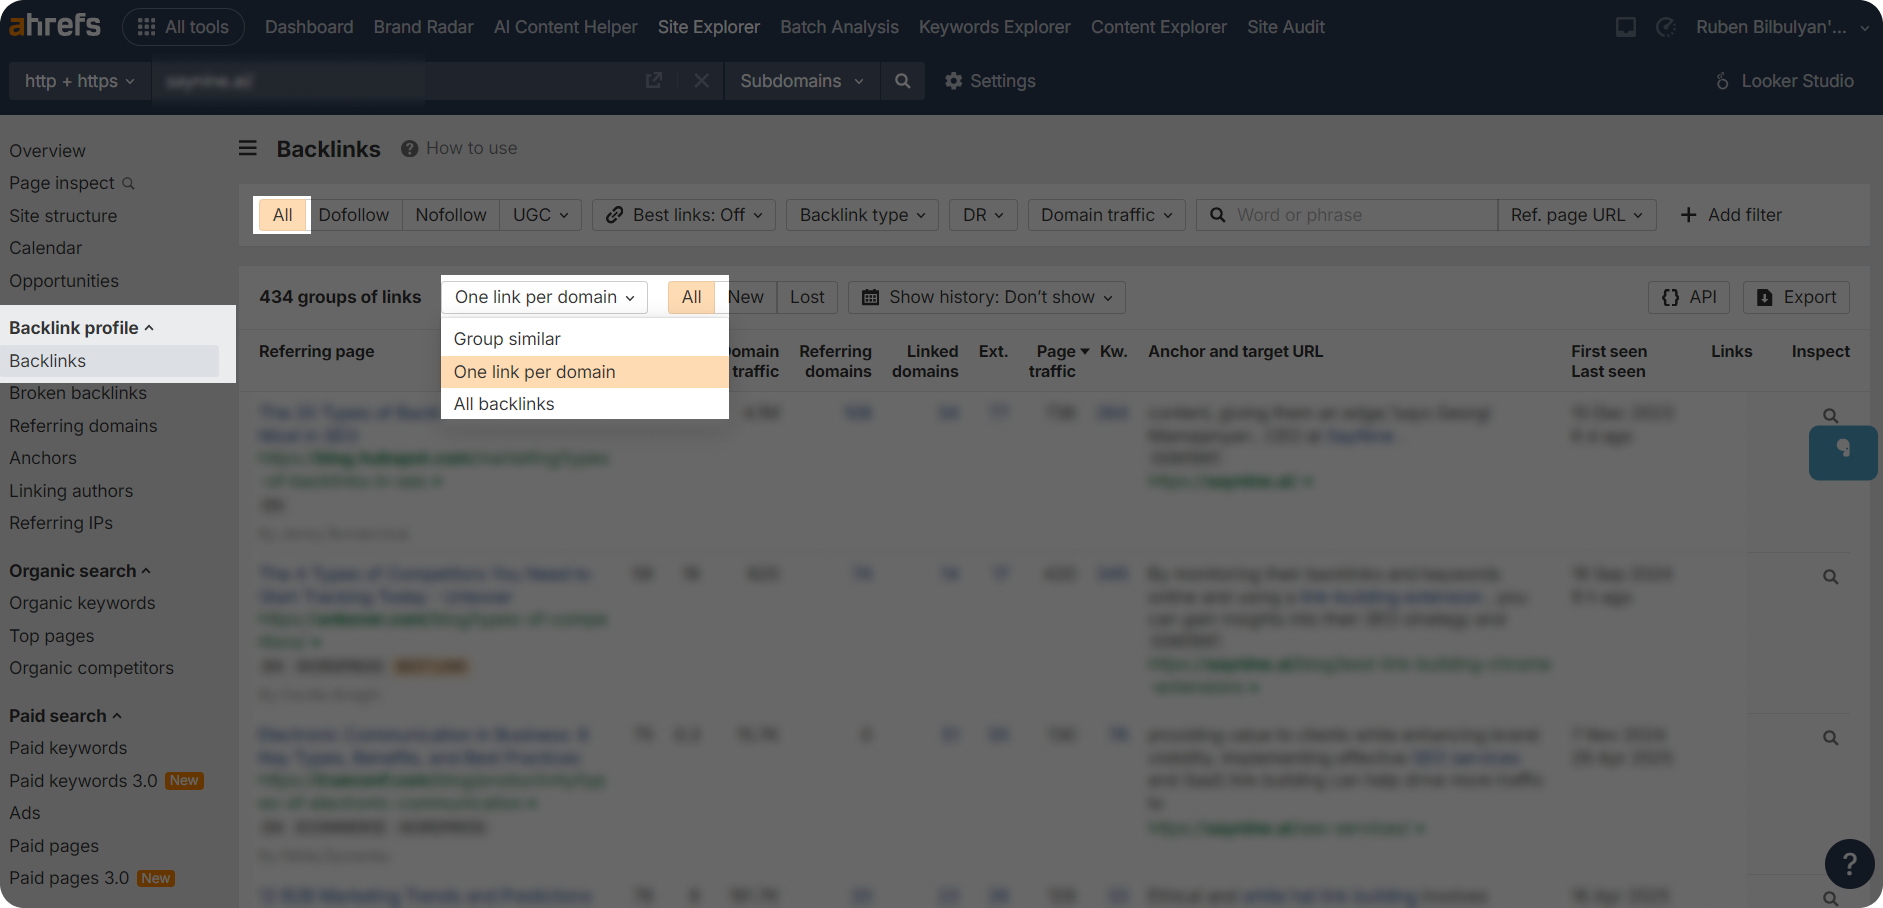Choose One link per domain option

(x=585, y=372)
